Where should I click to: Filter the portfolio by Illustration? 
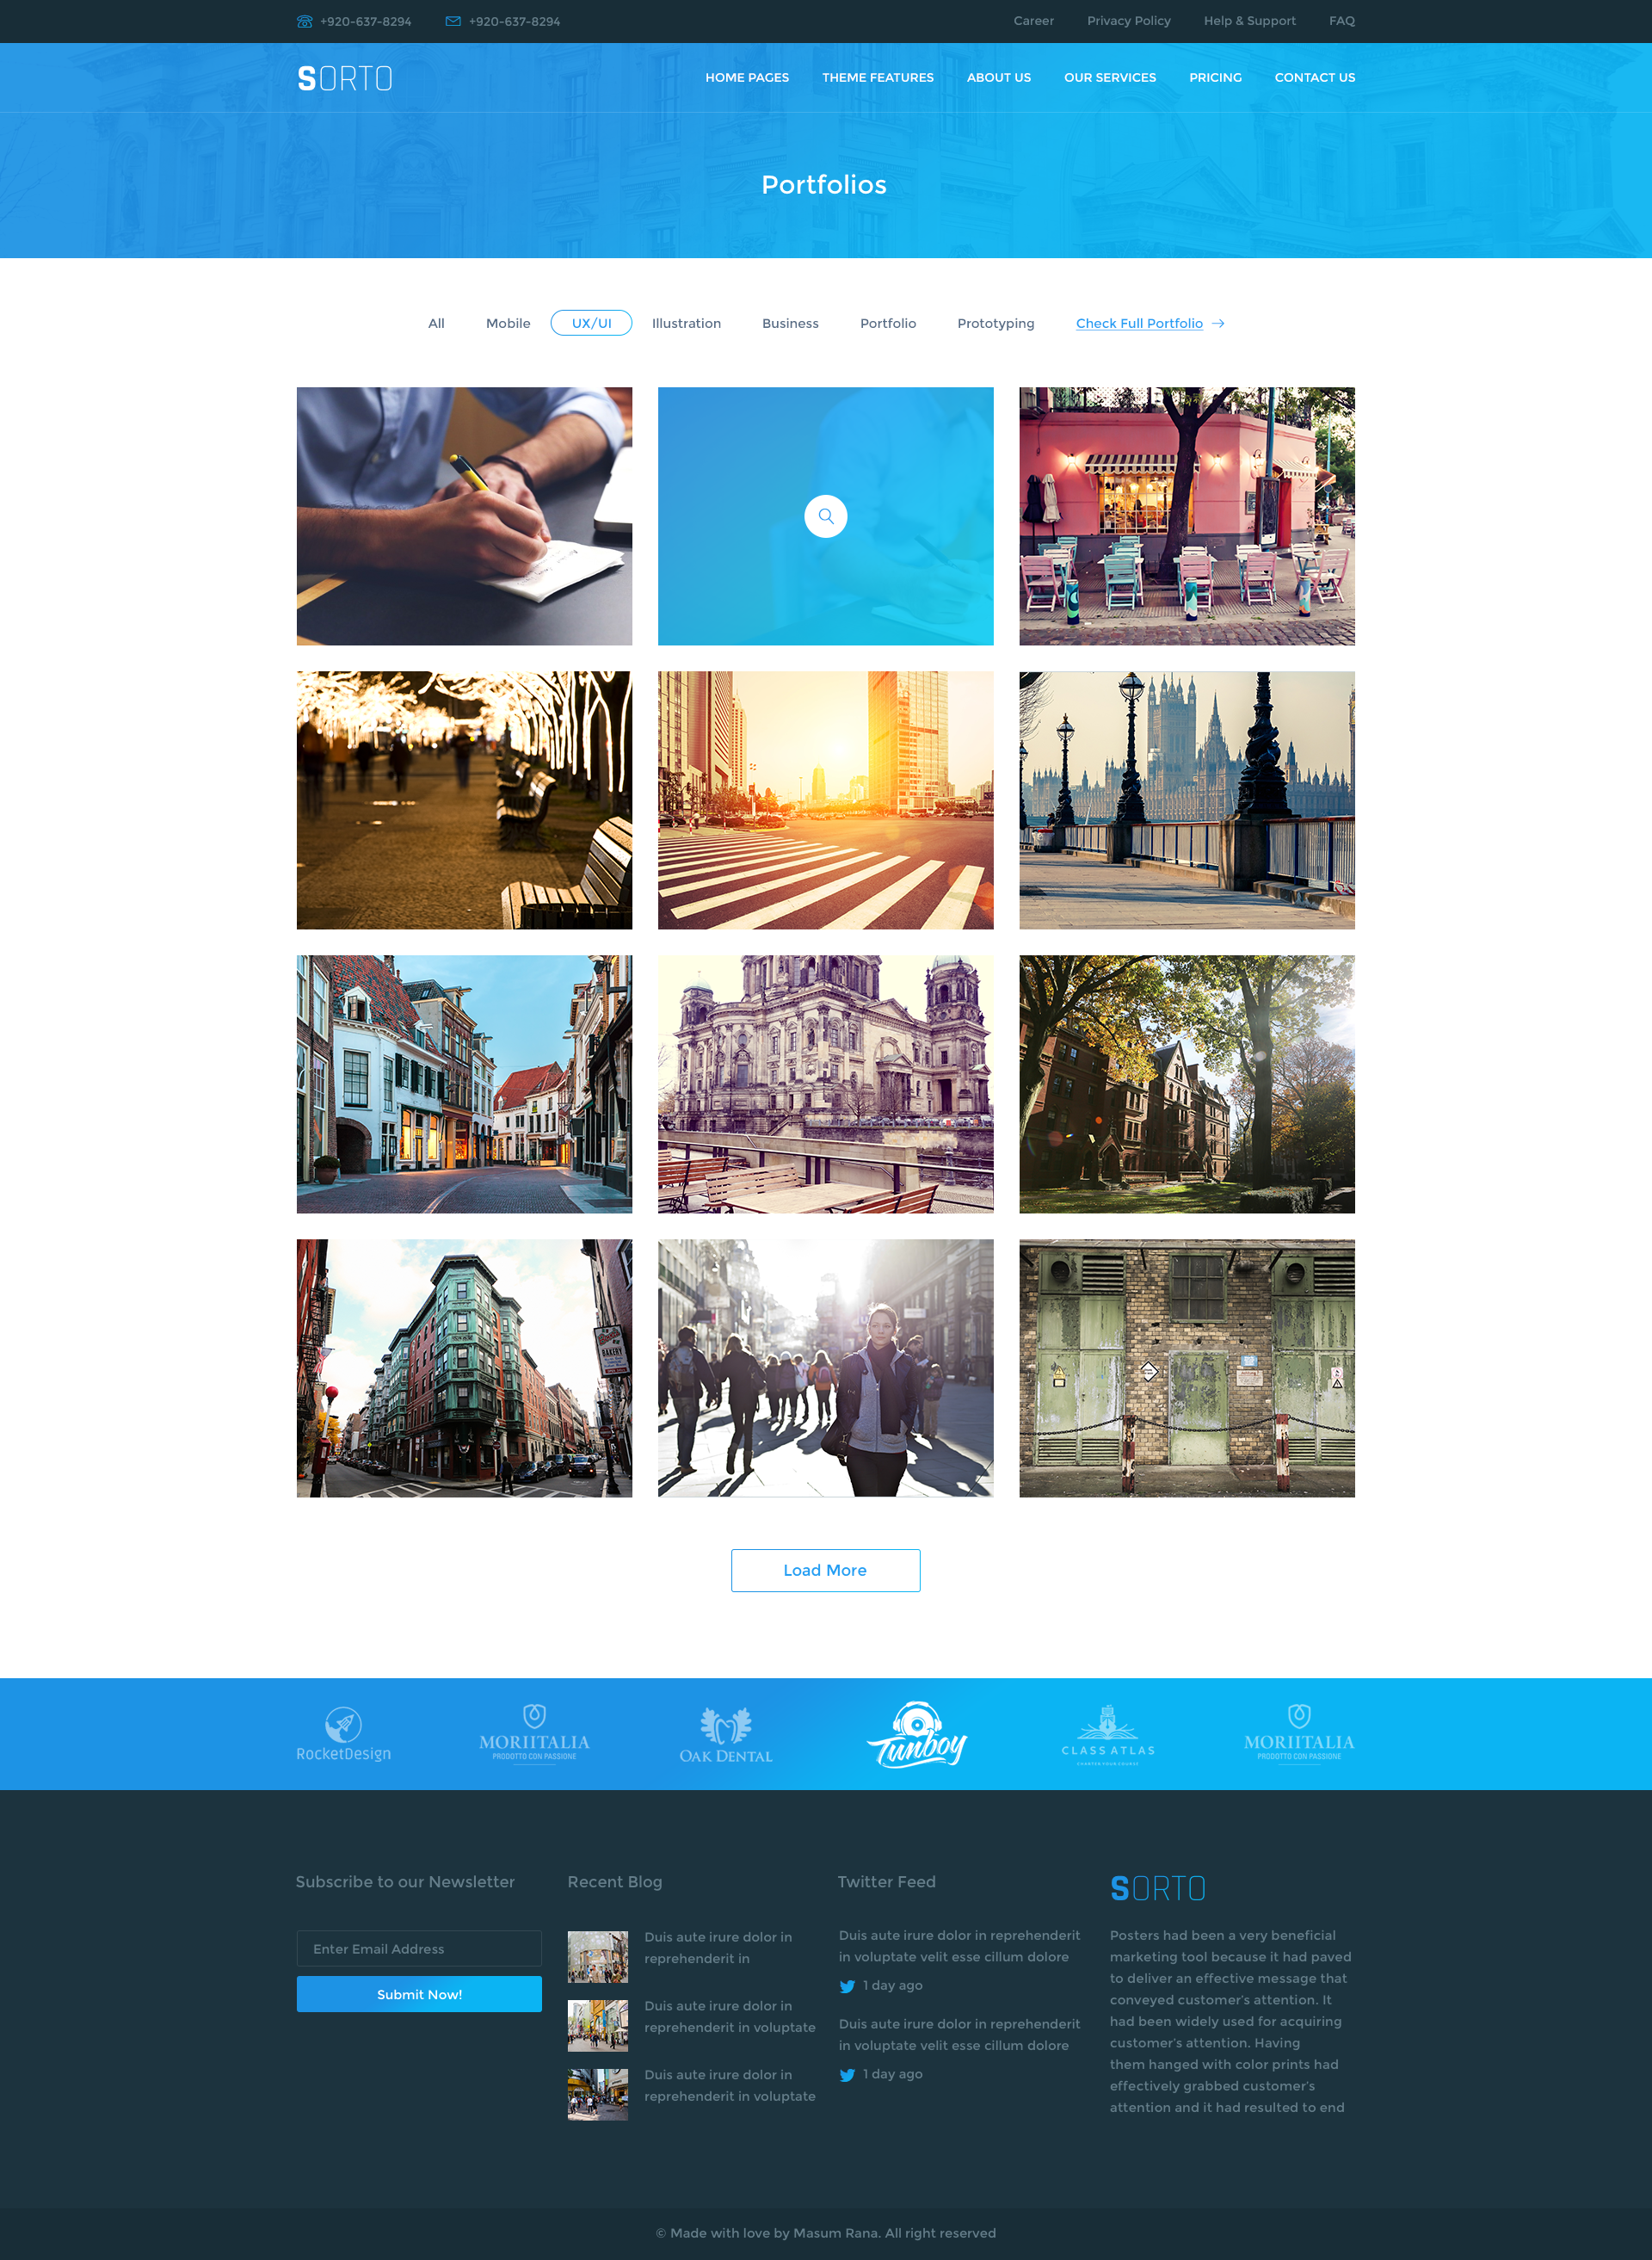pyautogui.click(x=686, y=323)
